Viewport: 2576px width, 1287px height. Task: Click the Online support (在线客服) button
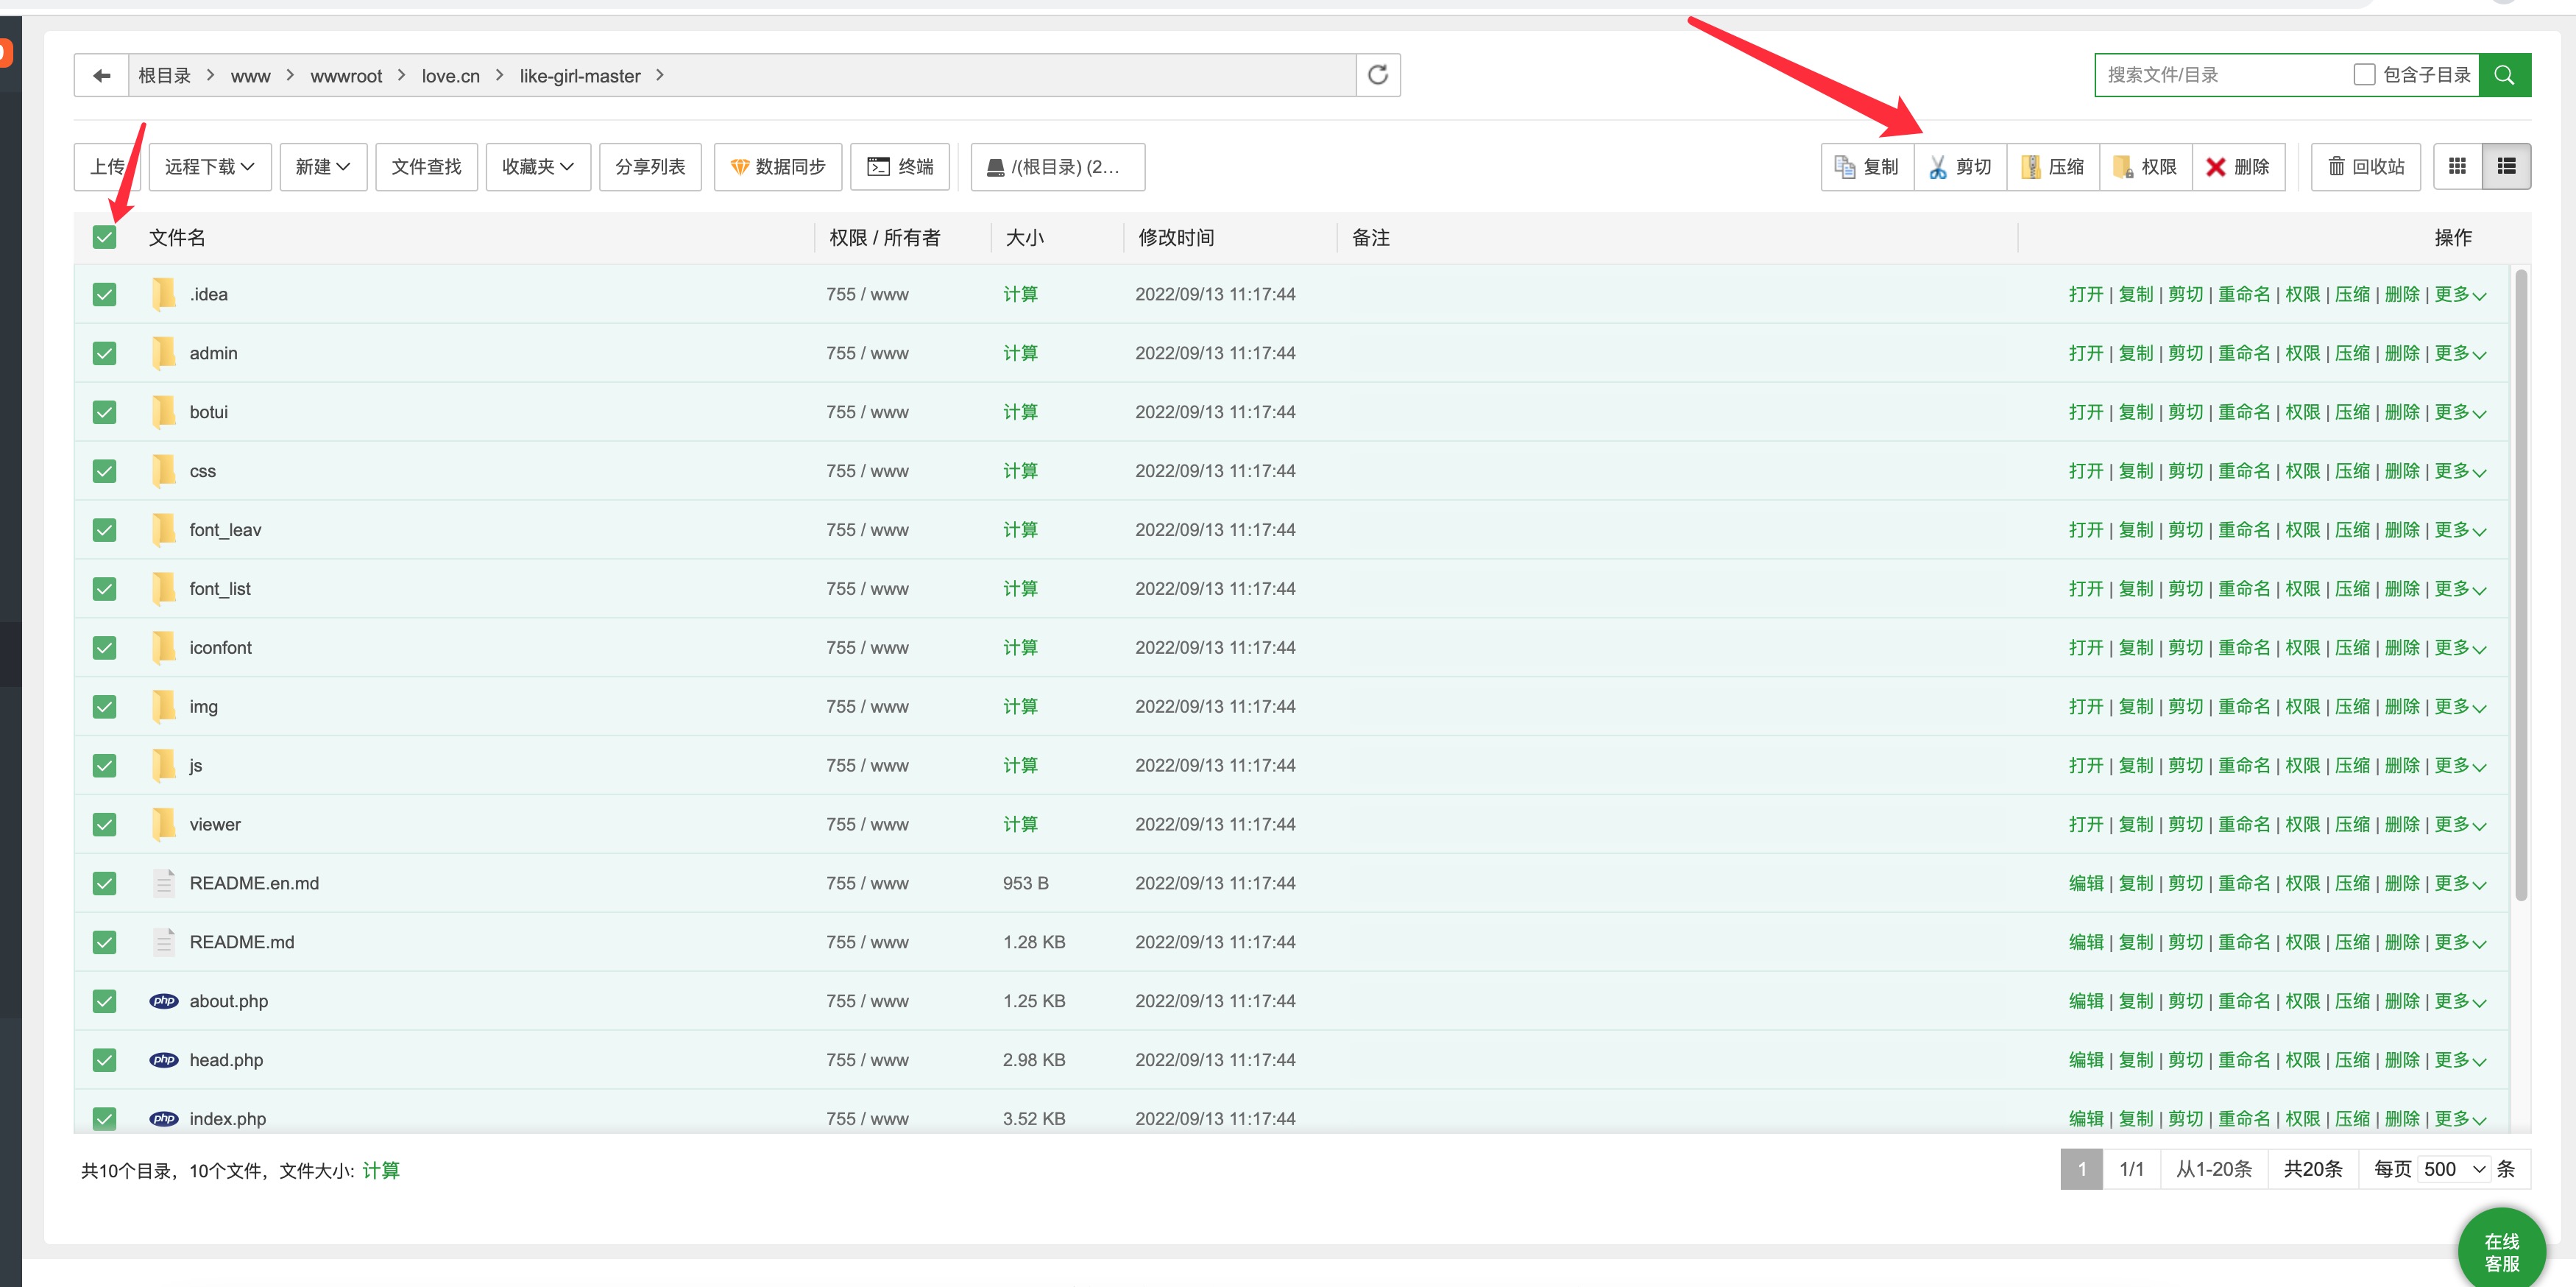click(2501, 1251)
